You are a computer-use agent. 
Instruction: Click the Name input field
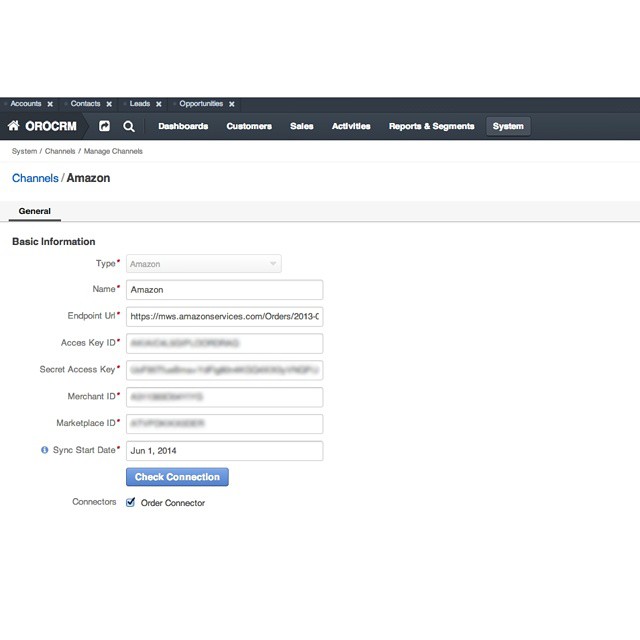pos(224,290)
